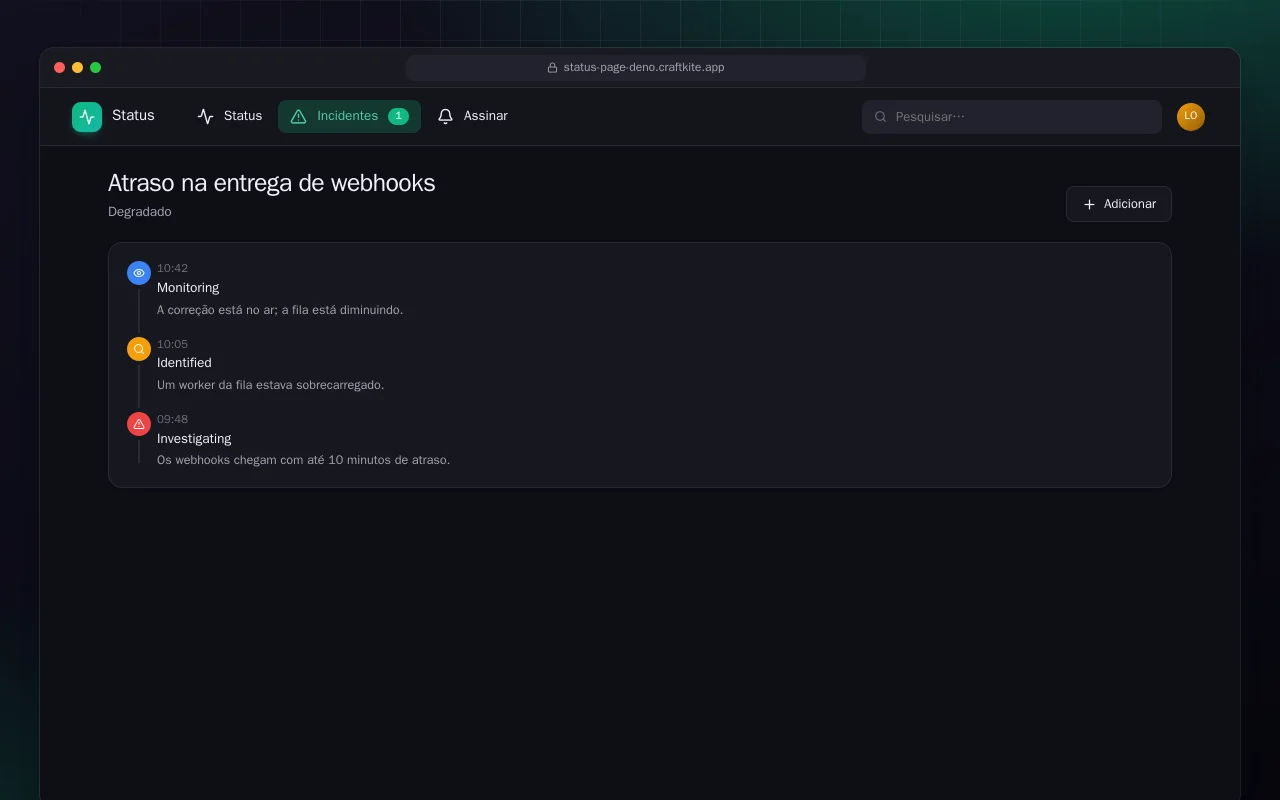
Task: Click the blue eye Monitoring timeline icon
Action: 139,273
